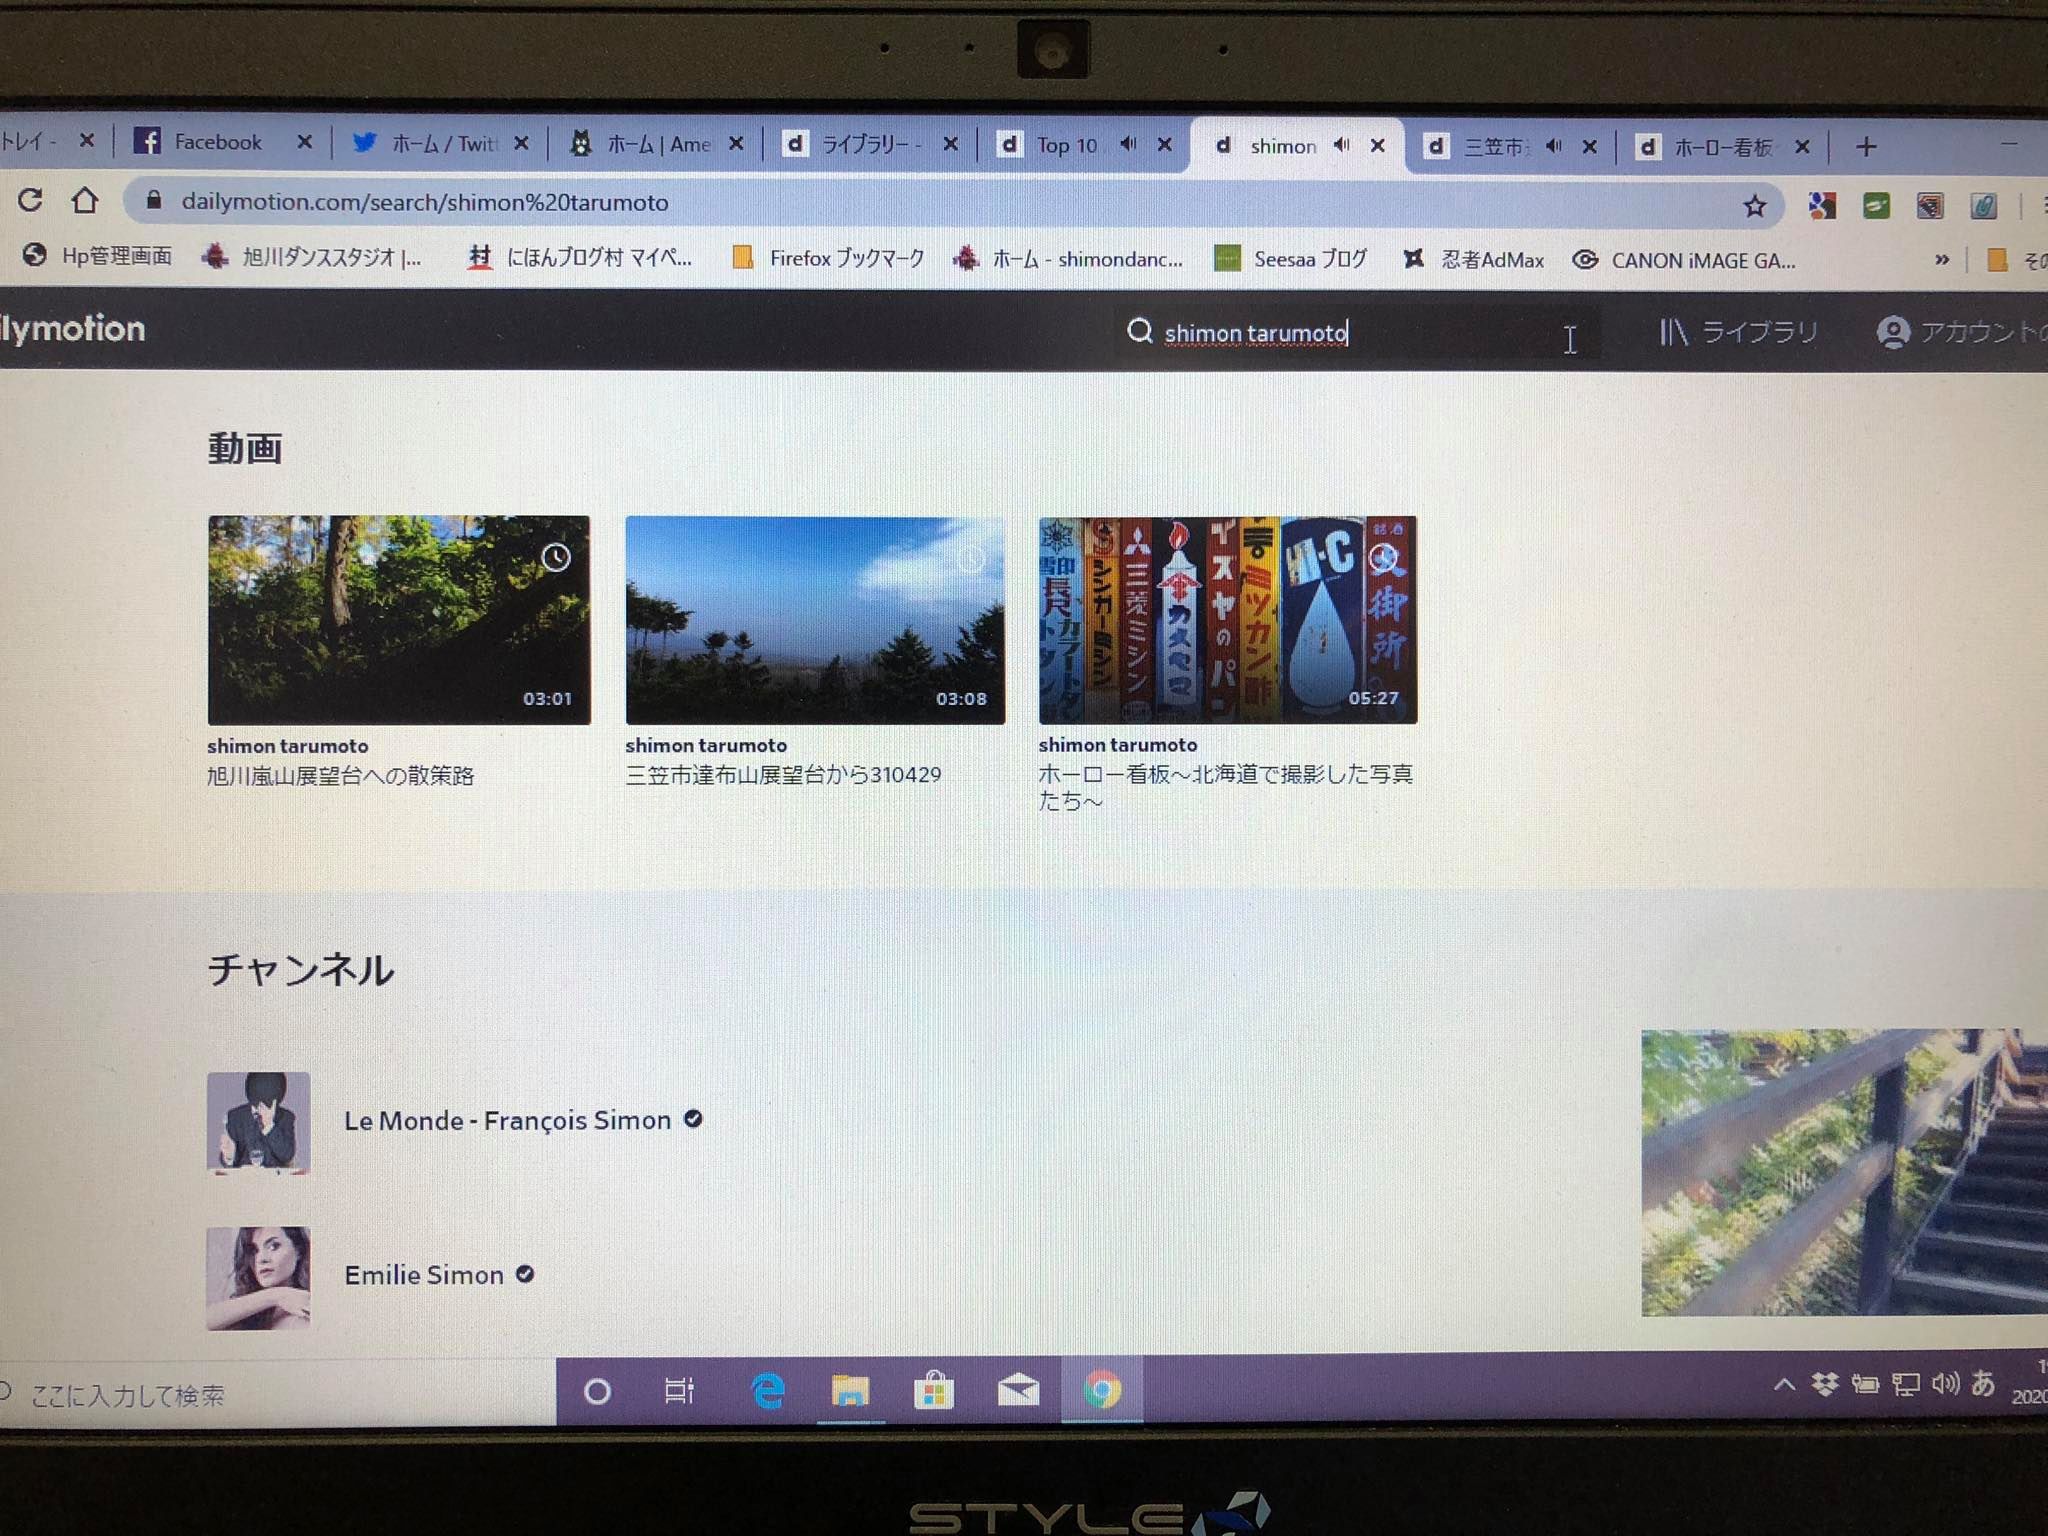
Task: Bookmark this page with the star icon
Action: pos(1754,206)
